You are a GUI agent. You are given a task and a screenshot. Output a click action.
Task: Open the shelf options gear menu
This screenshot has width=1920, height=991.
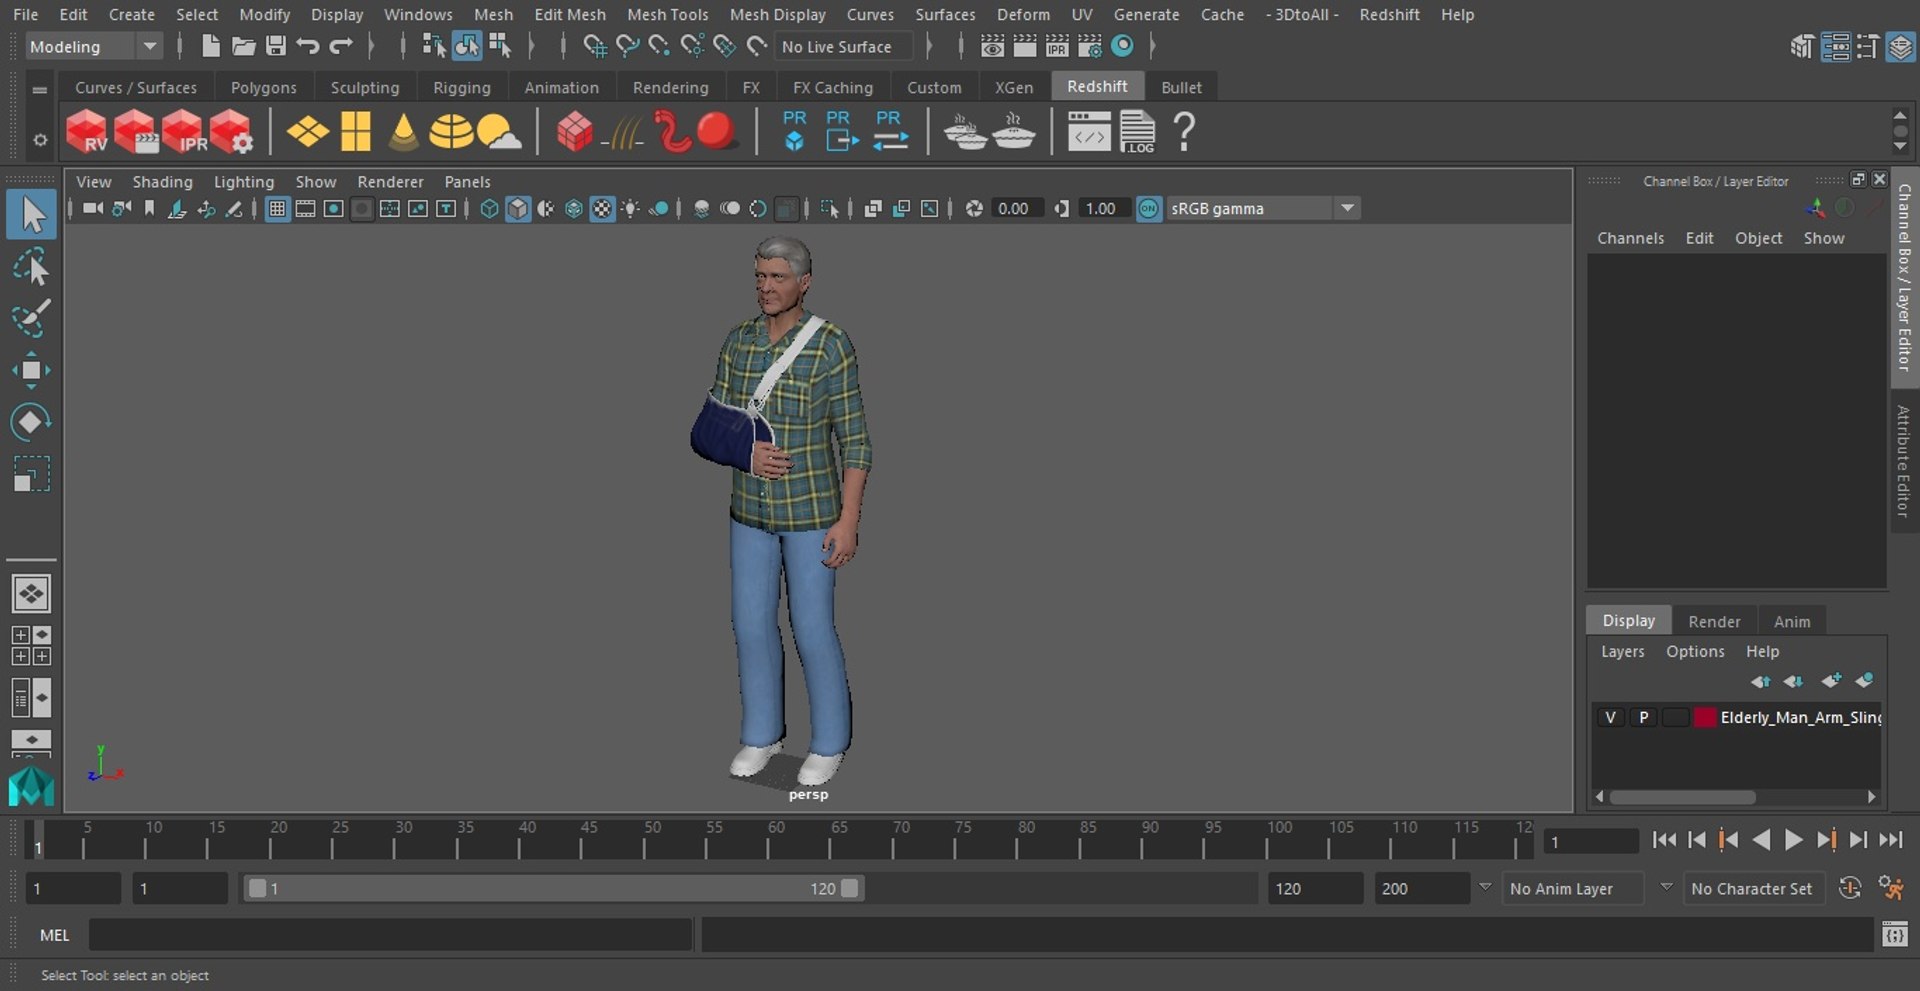[x=40, y=140]
